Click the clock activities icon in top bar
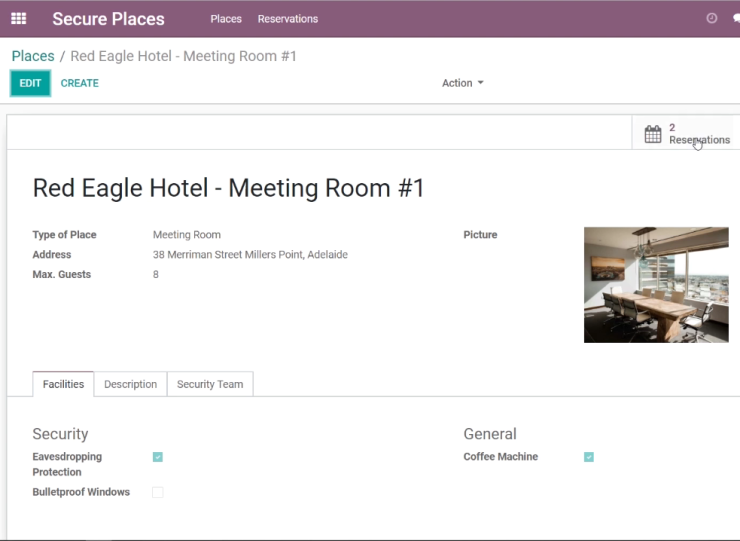The height and width of the screenshot is (541, 740). tap(711, 18)
